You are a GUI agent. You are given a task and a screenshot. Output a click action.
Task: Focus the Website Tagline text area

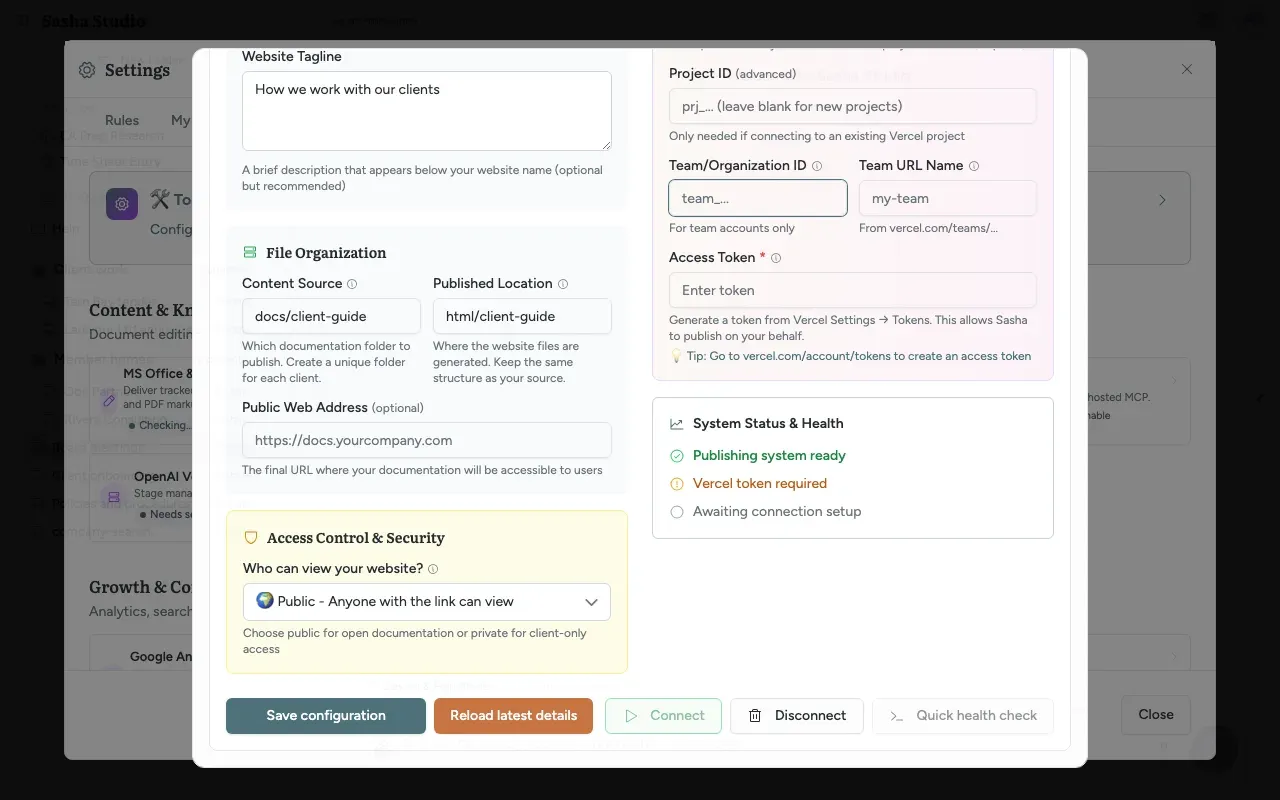click(x=427, y=111)
